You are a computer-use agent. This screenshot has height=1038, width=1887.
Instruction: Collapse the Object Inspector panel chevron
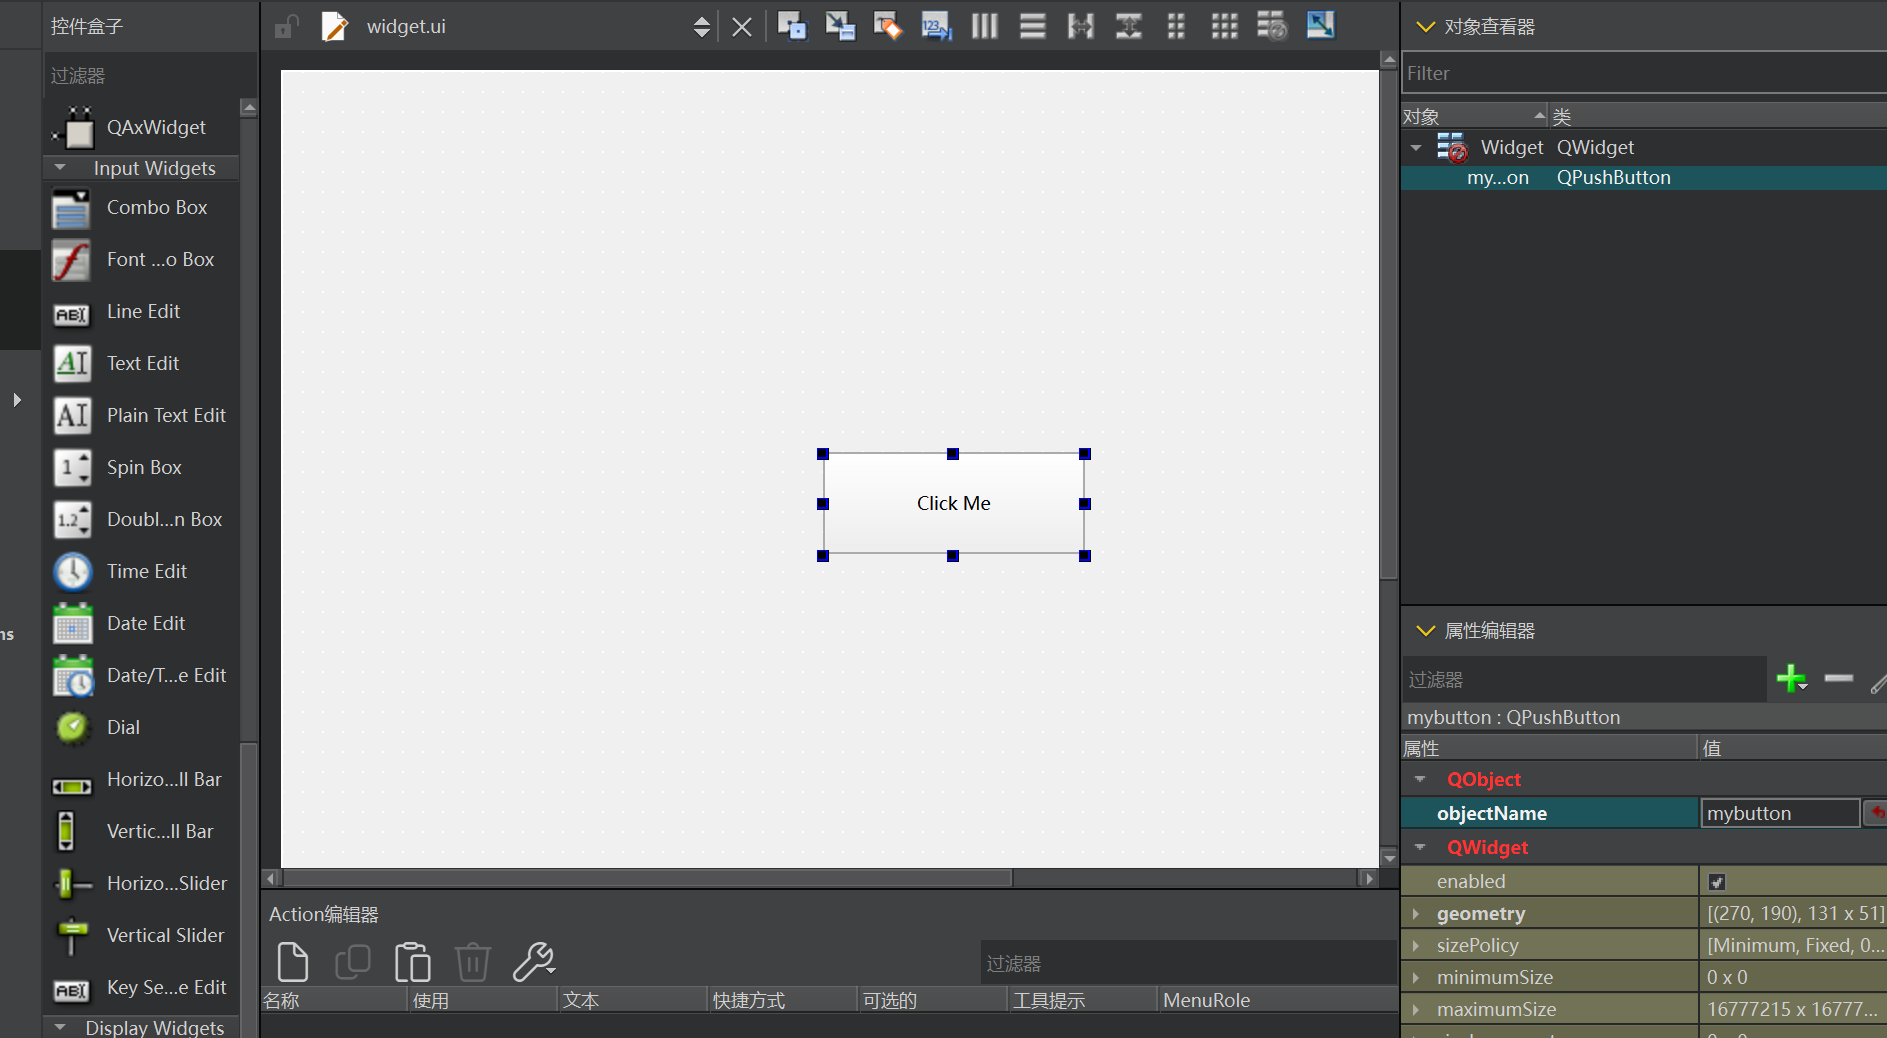tap(1426, 26)
